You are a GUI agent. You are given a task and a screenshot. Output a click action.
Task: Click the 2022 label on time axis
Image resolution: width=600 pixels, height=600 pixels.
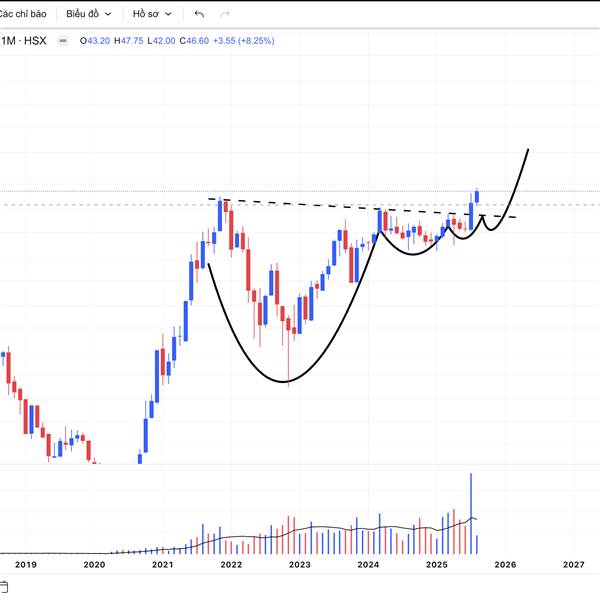(231, 564)
